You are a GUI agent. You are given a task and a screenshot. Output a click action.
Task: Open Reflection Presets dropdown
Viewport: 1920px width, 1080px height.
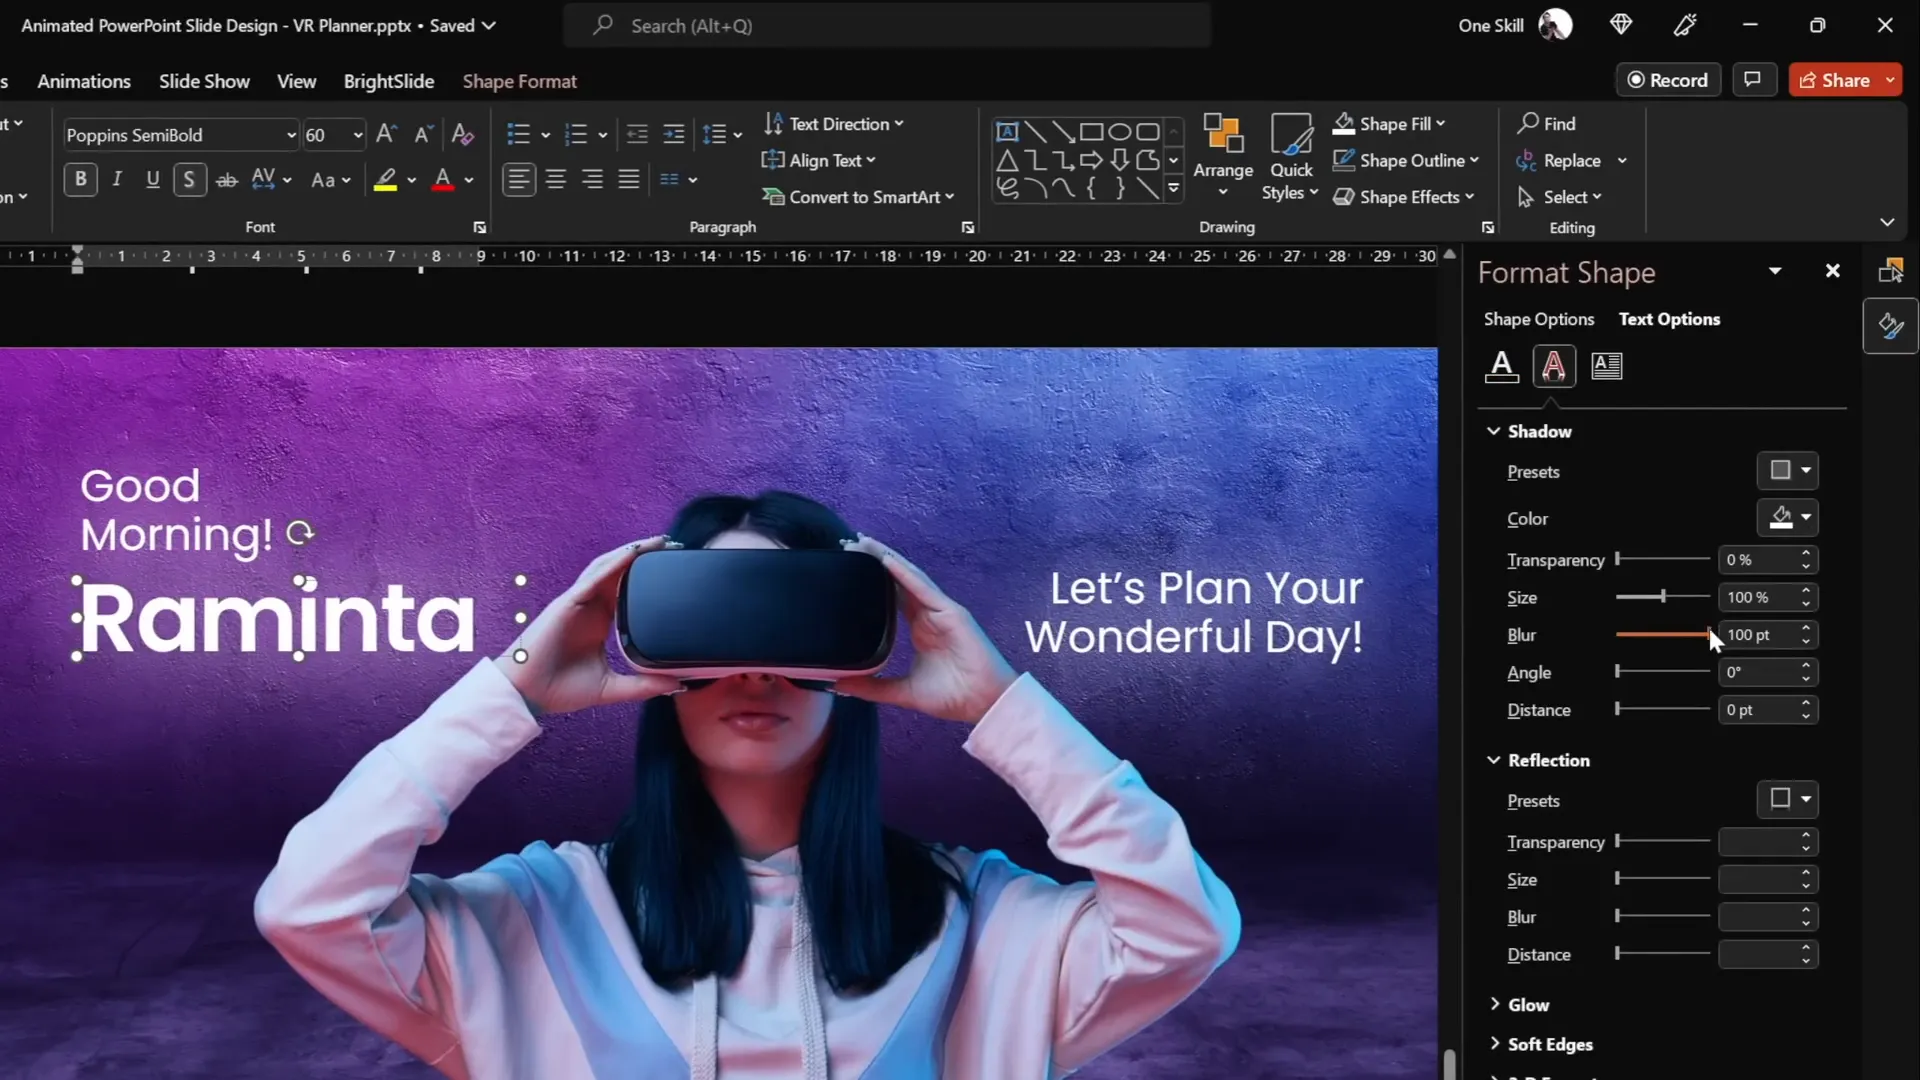(x=1787, y=799)
